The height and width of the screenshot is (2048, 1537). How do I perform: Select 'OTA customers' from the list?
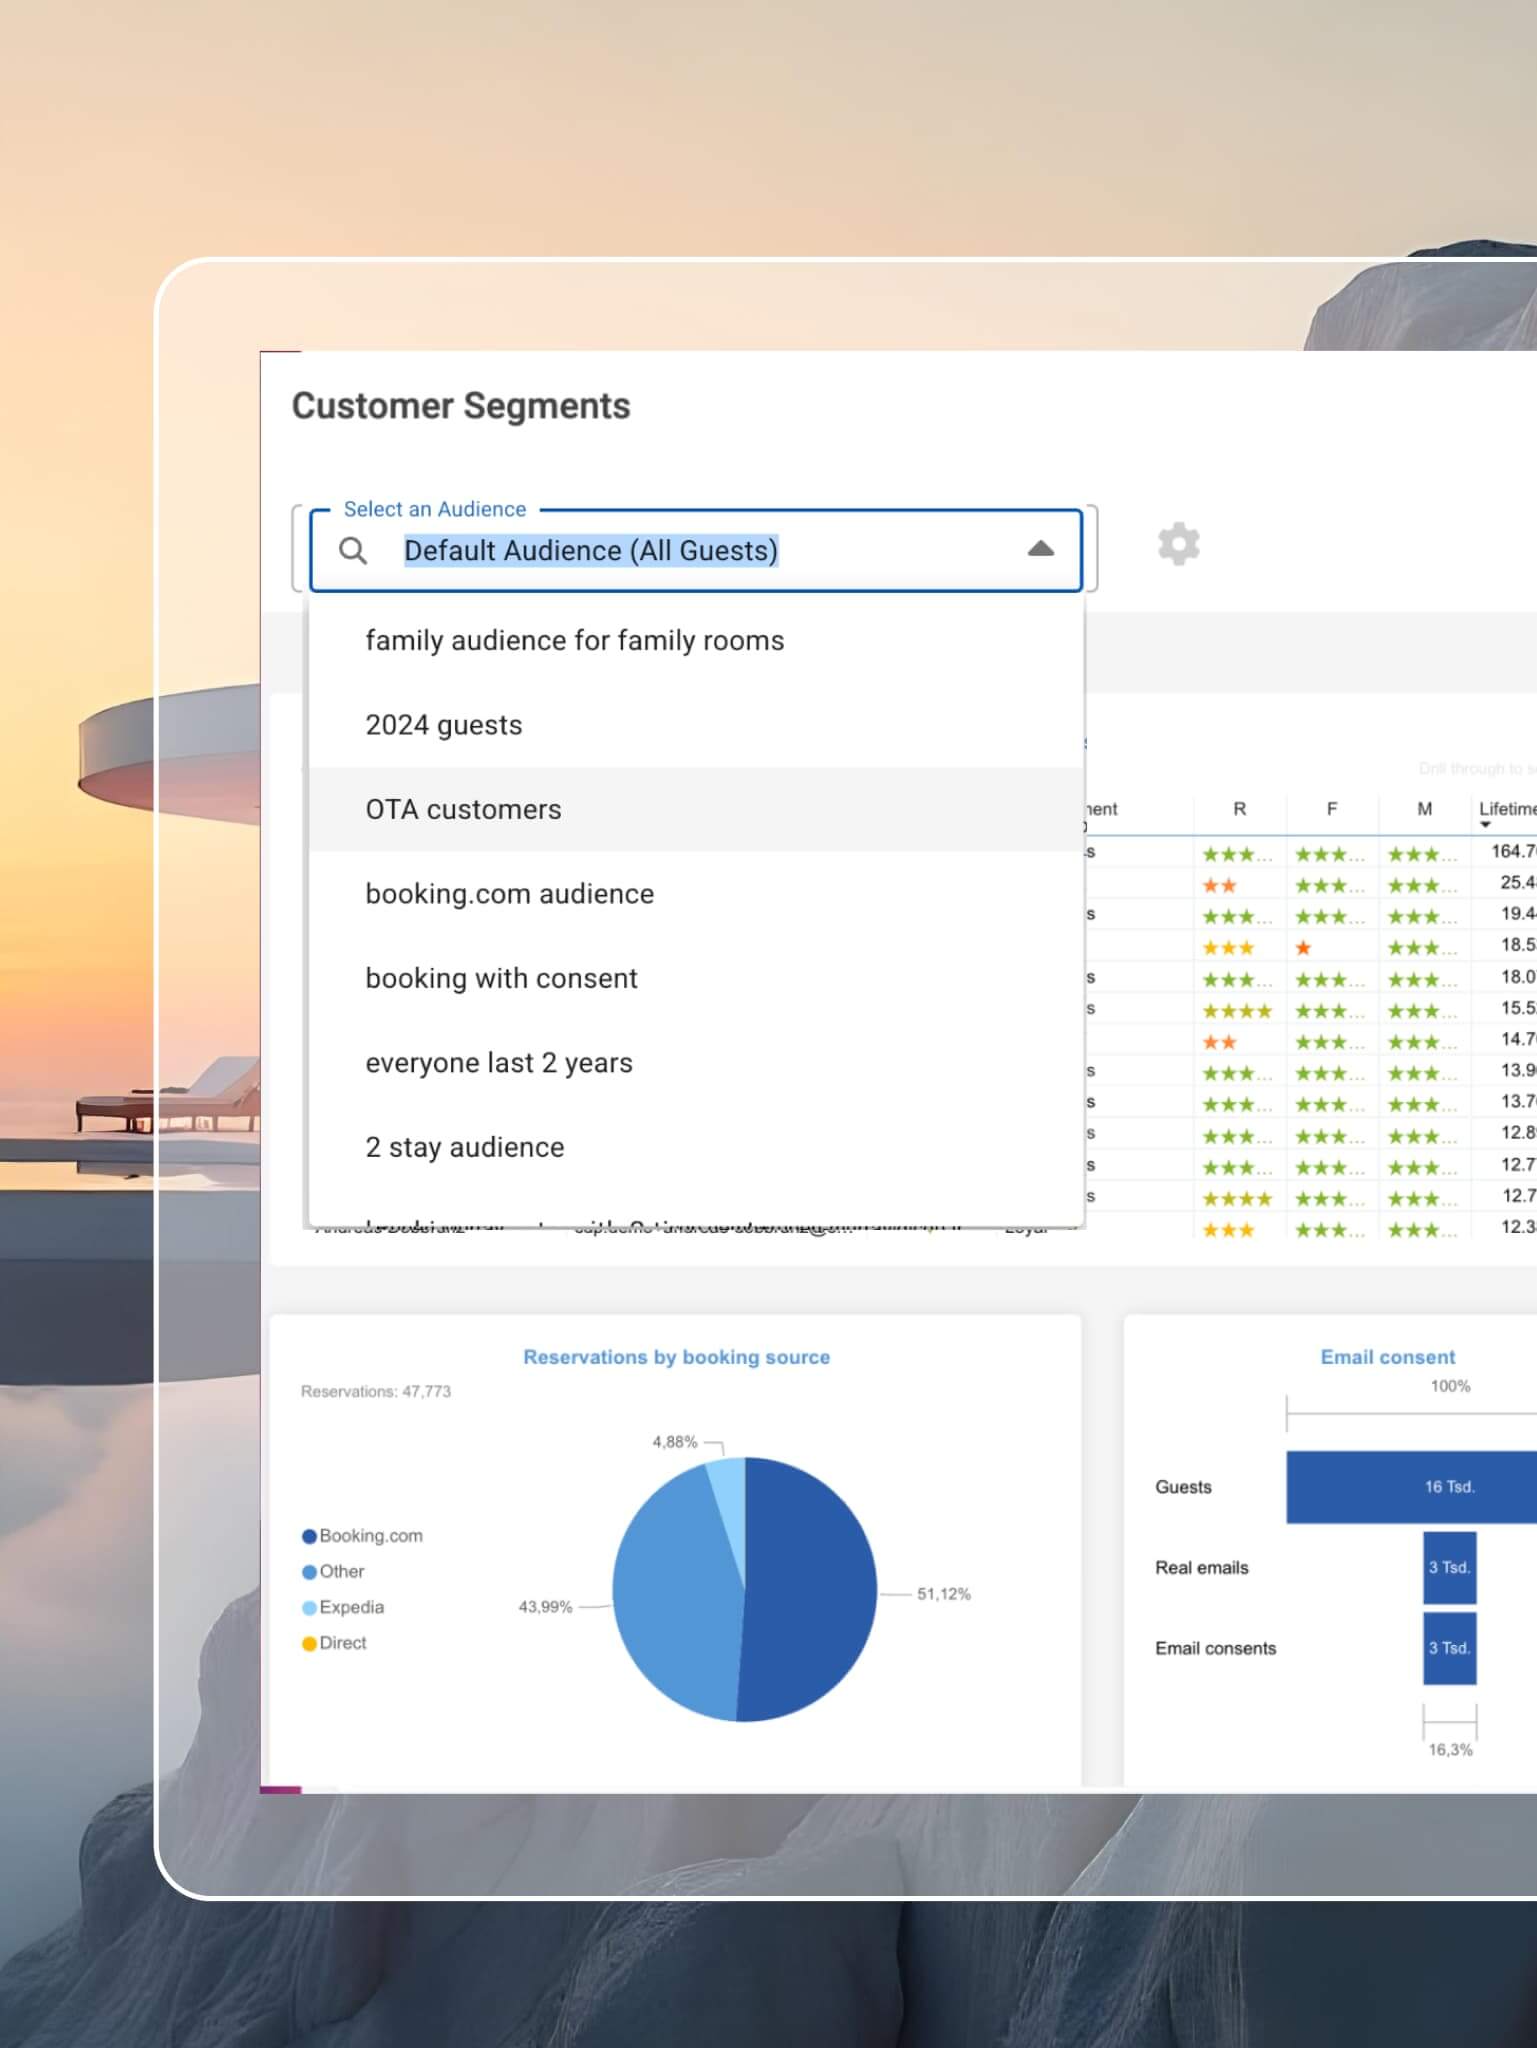point(463,810)
